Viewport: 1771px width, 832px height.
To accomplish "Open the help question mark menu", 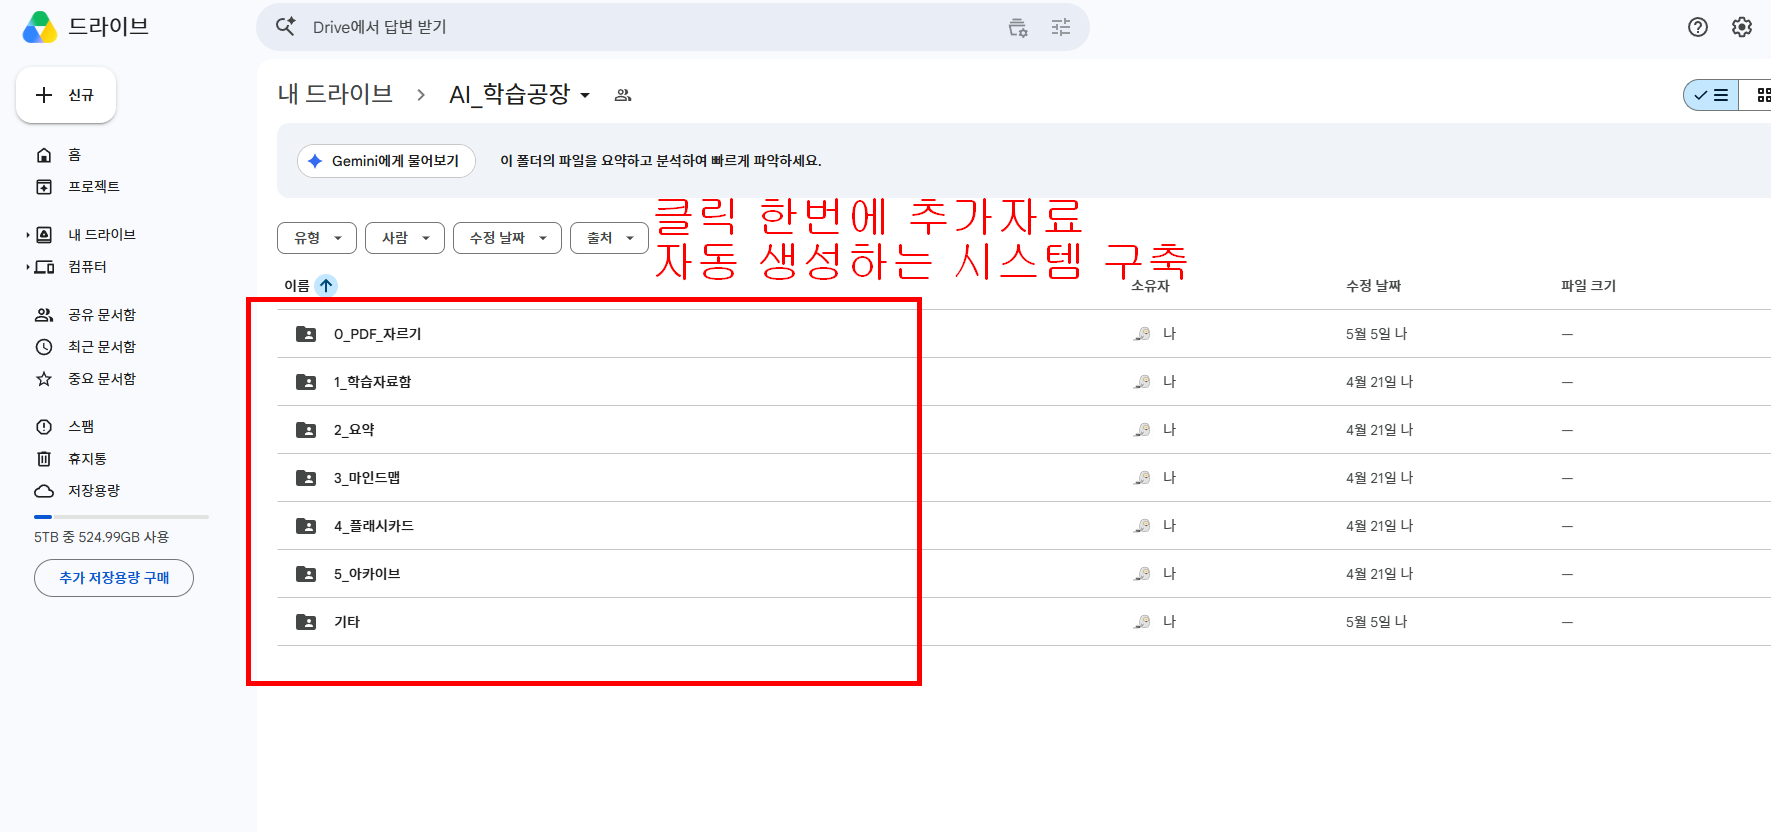I will 1698,27.
